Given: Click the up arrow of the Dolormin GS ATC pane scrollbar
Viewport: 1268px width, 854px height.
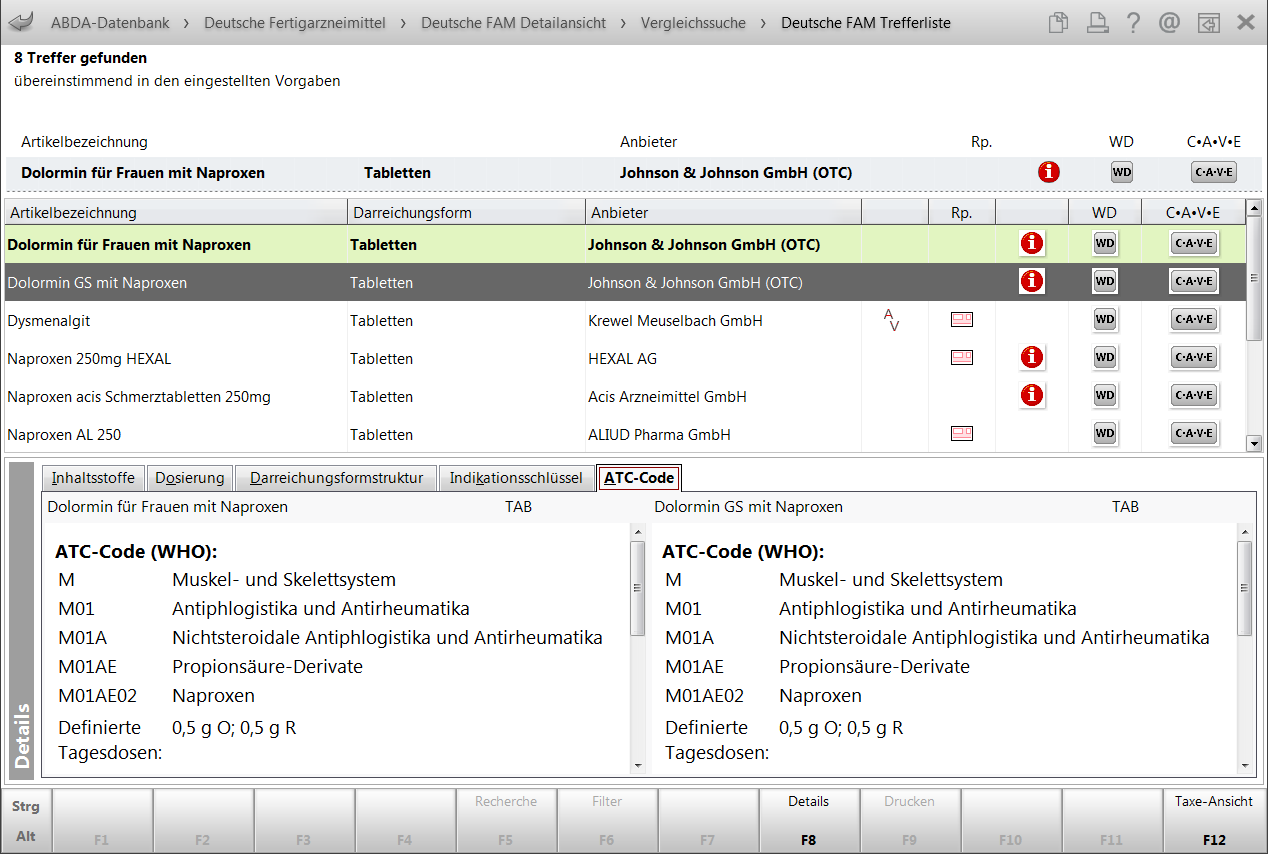Looking at the screenshot, I should coord(1245,532).
